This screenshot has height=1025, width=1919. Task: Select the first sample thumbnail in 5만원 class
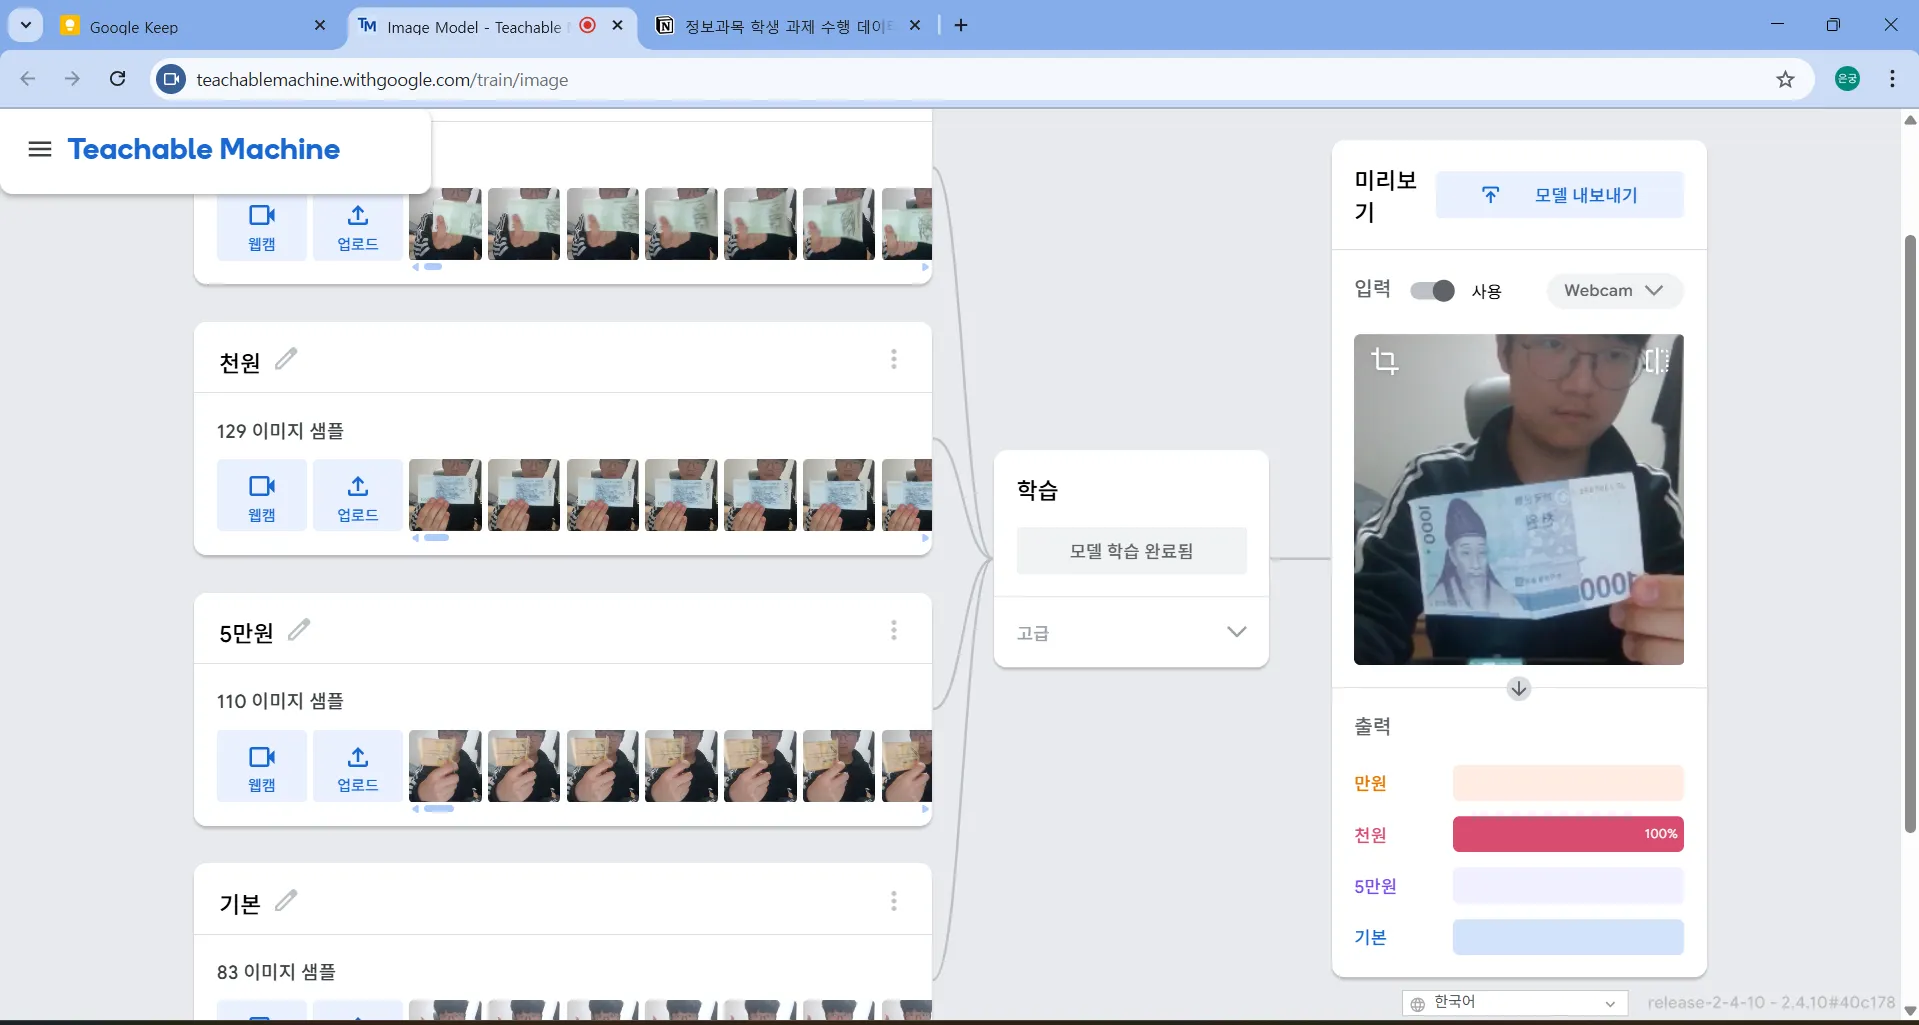point(445,766)
